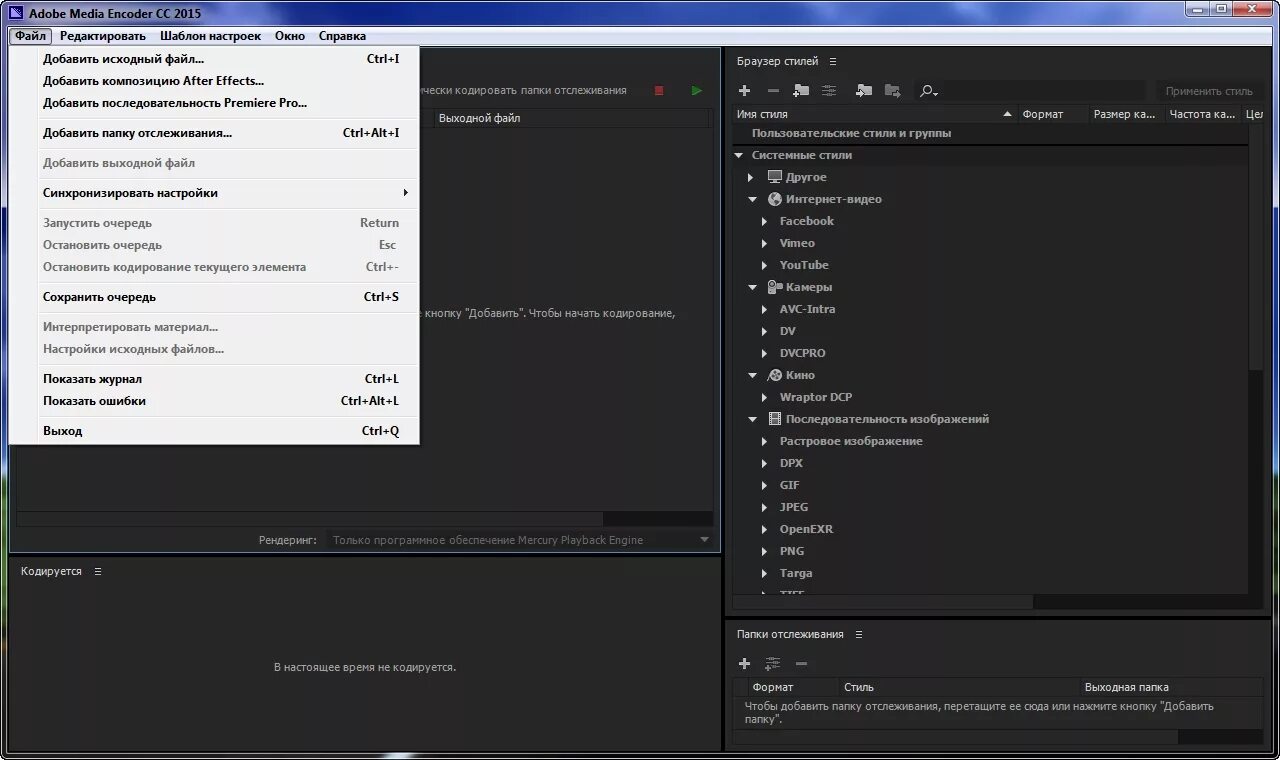Open the Справка menu
This screenshot has width=1280, height=760.
(342, 36)
